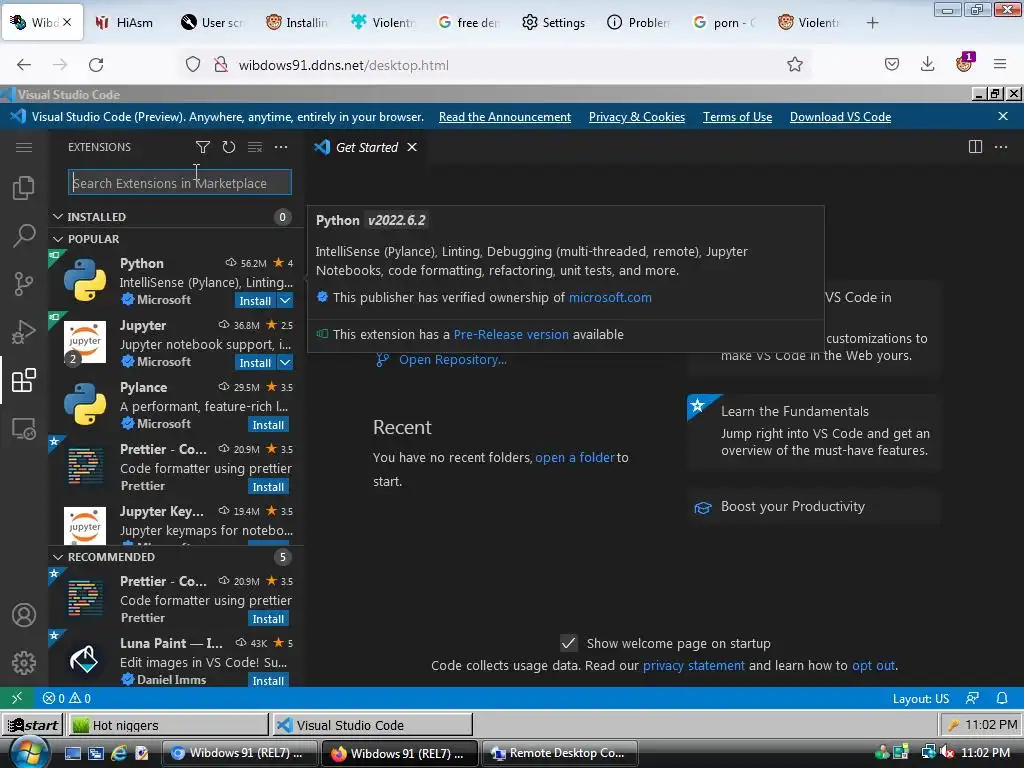Install Prettier in the Popular list
This screenshot has height=768, width=1024.
(268, 487)
